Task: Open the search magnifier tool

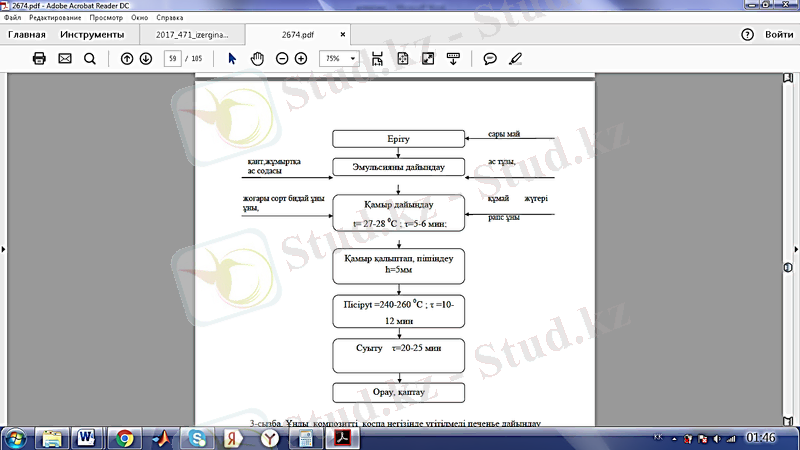Action: 90,59
